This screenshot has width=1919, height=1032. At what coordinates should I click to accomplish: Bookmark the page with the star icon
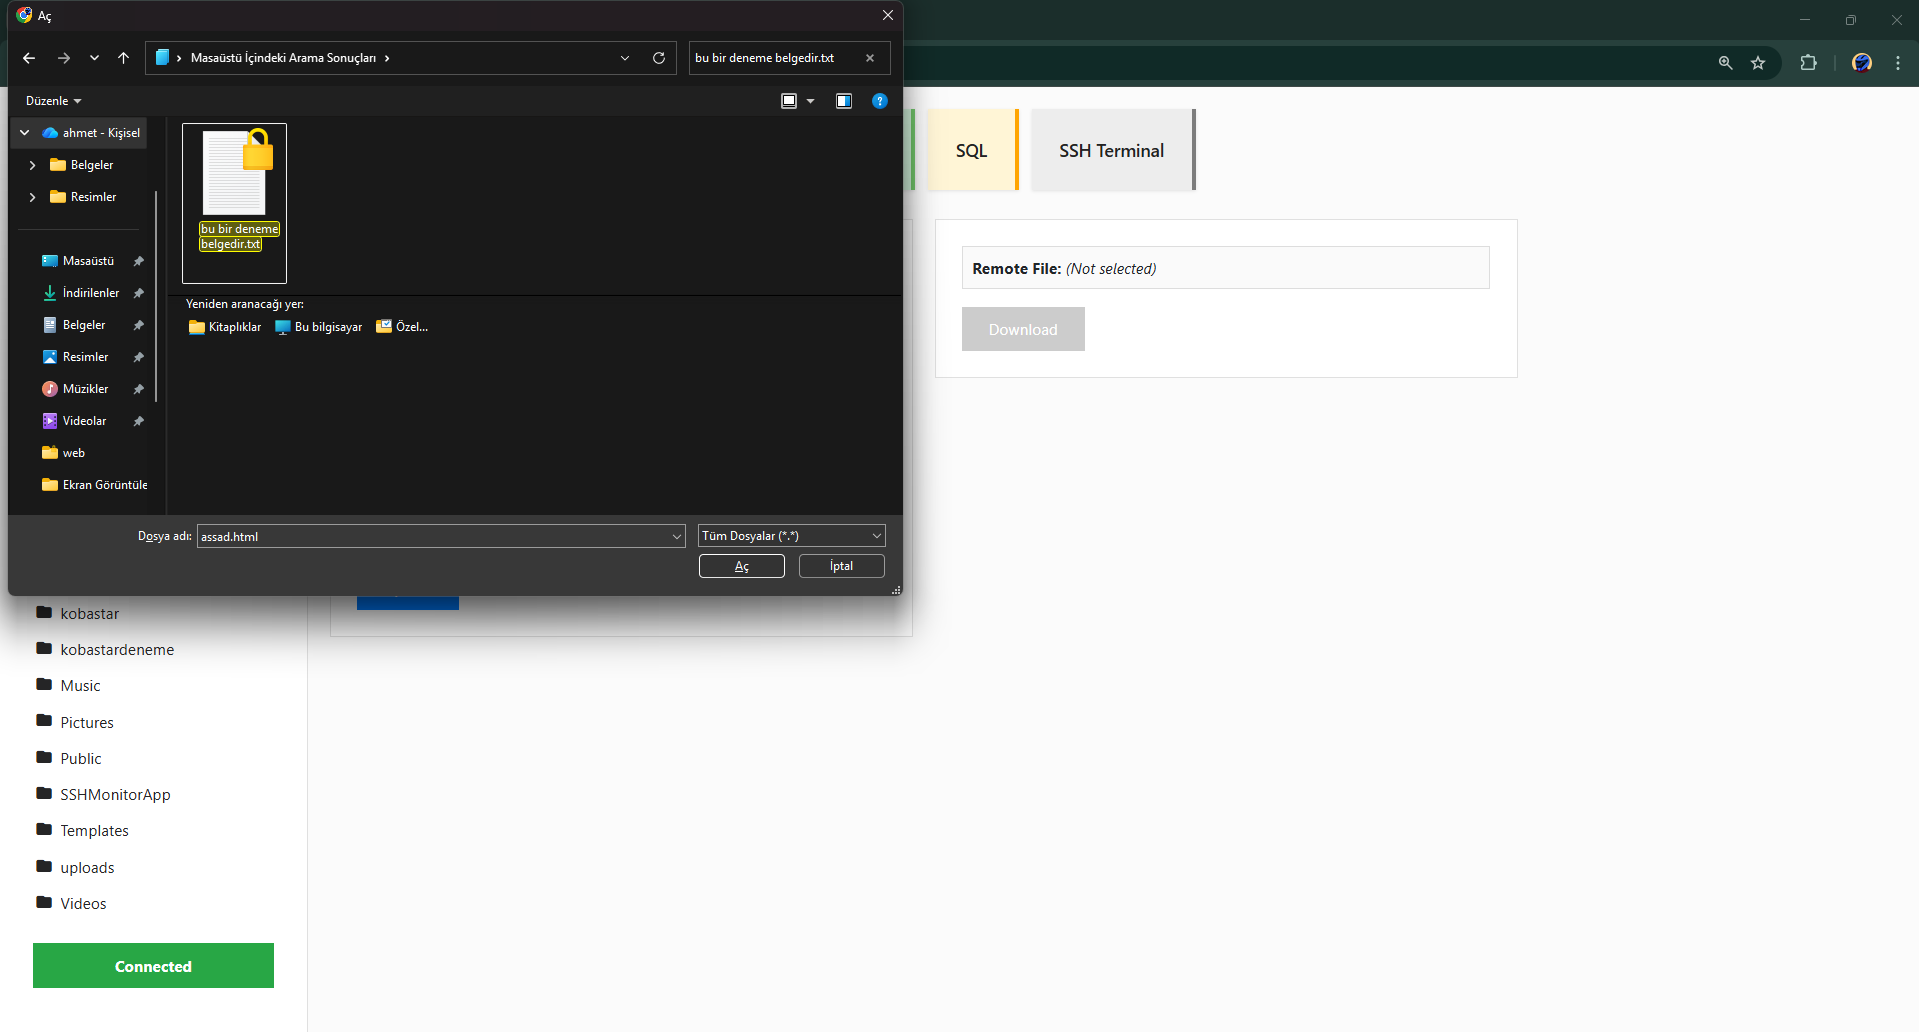[x=1759, y=62]
